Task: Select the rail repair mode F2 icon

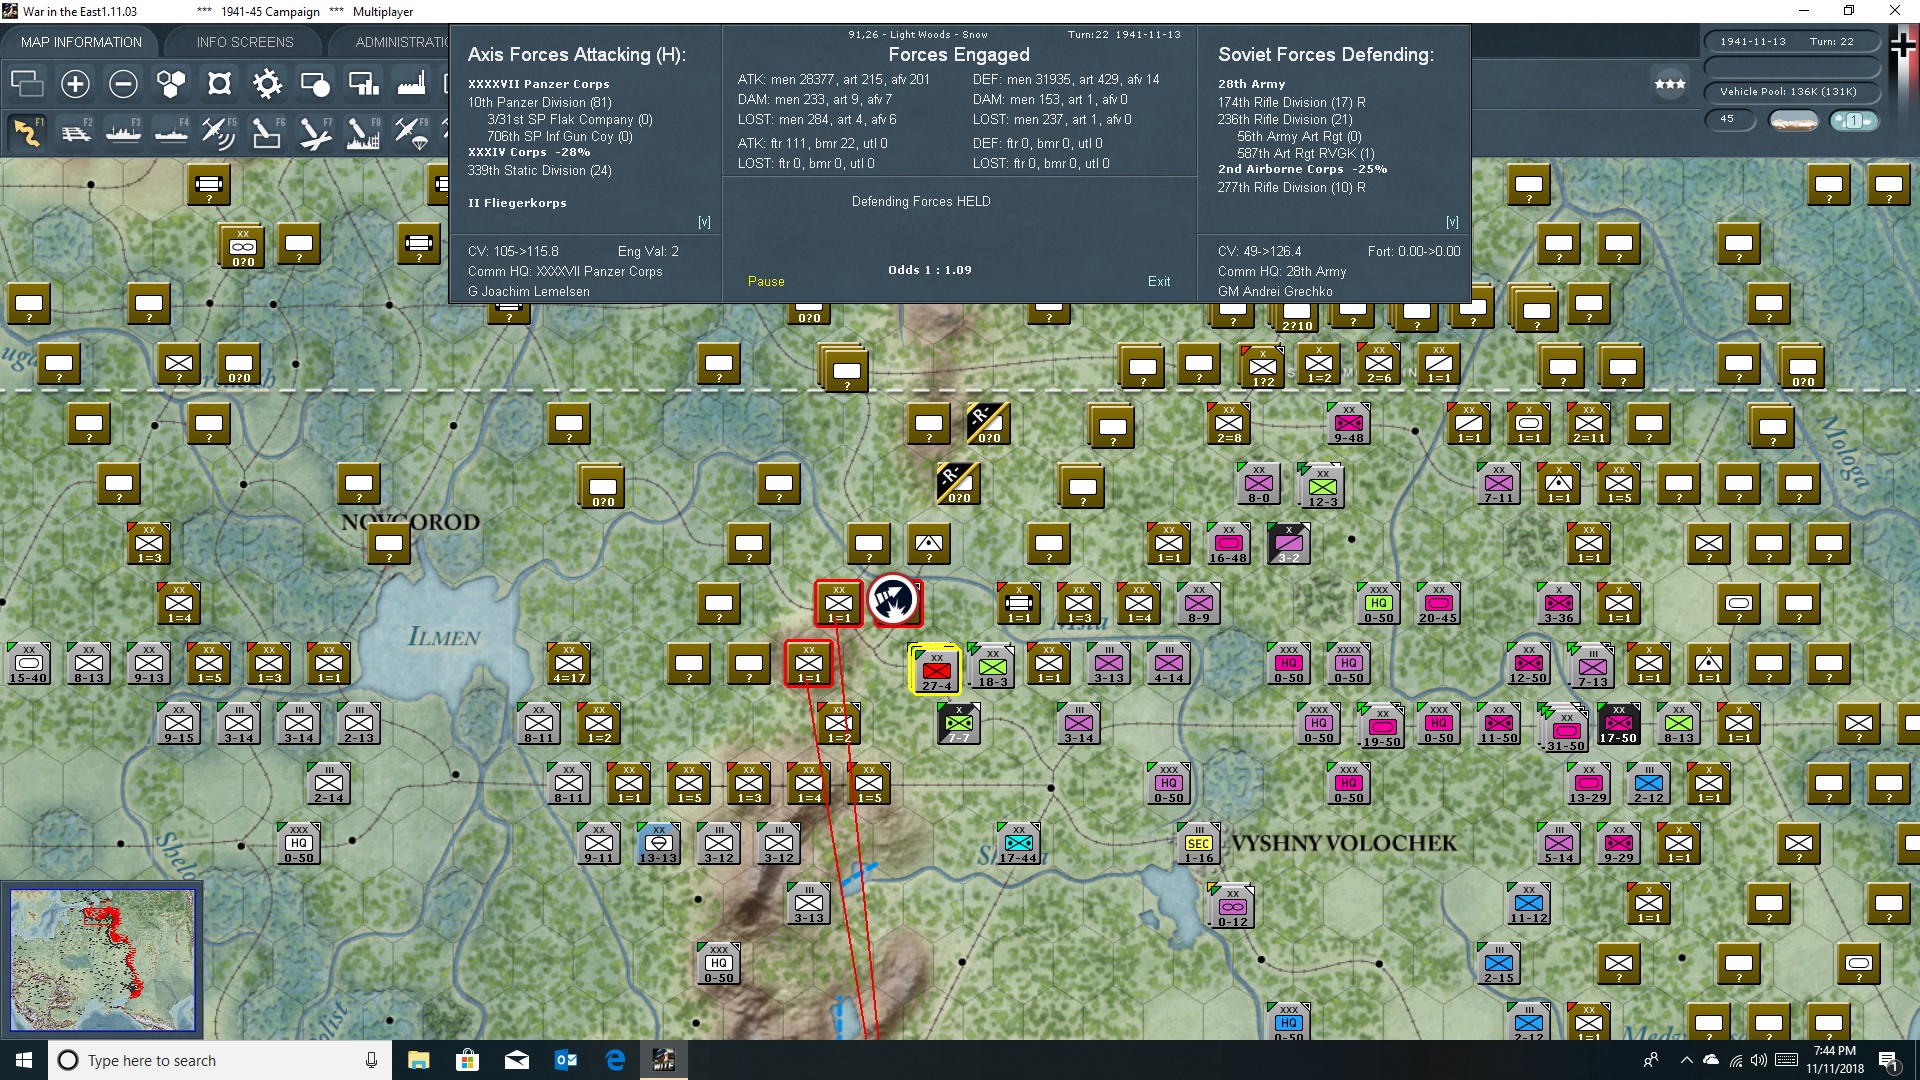Action: 76,132
